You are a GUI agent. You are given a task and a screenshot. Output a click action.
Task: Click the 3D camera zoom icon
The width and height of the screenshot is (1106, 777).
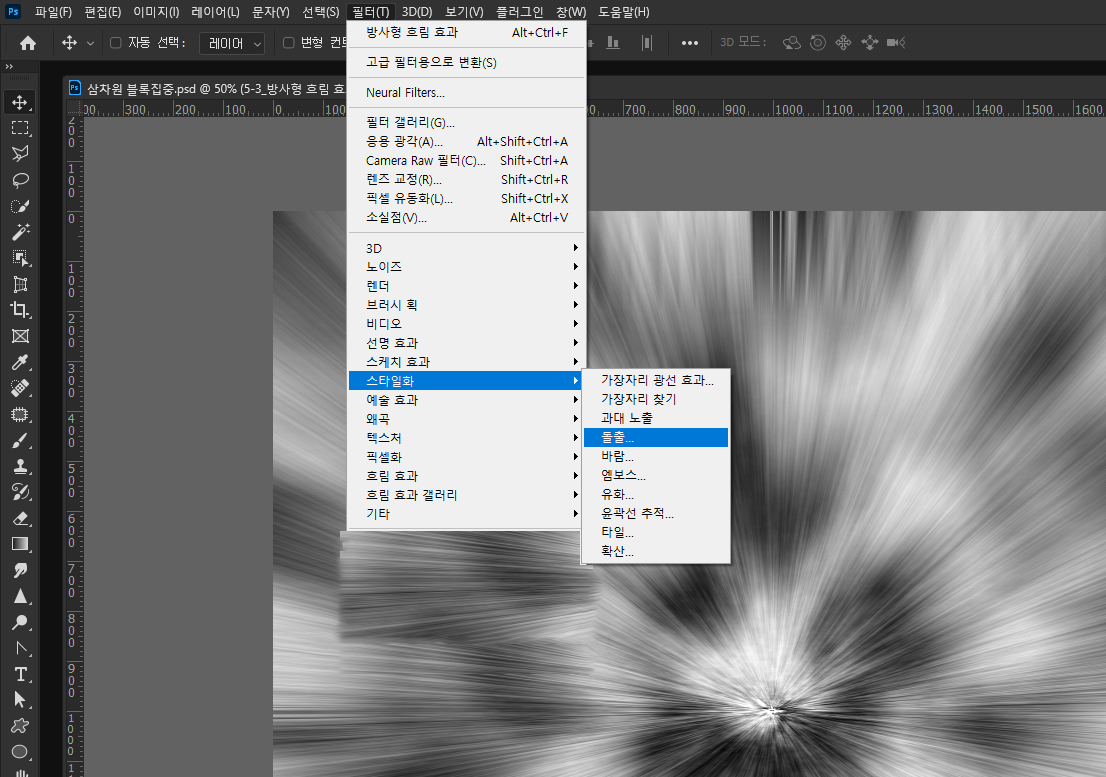(x=896, y=43)
